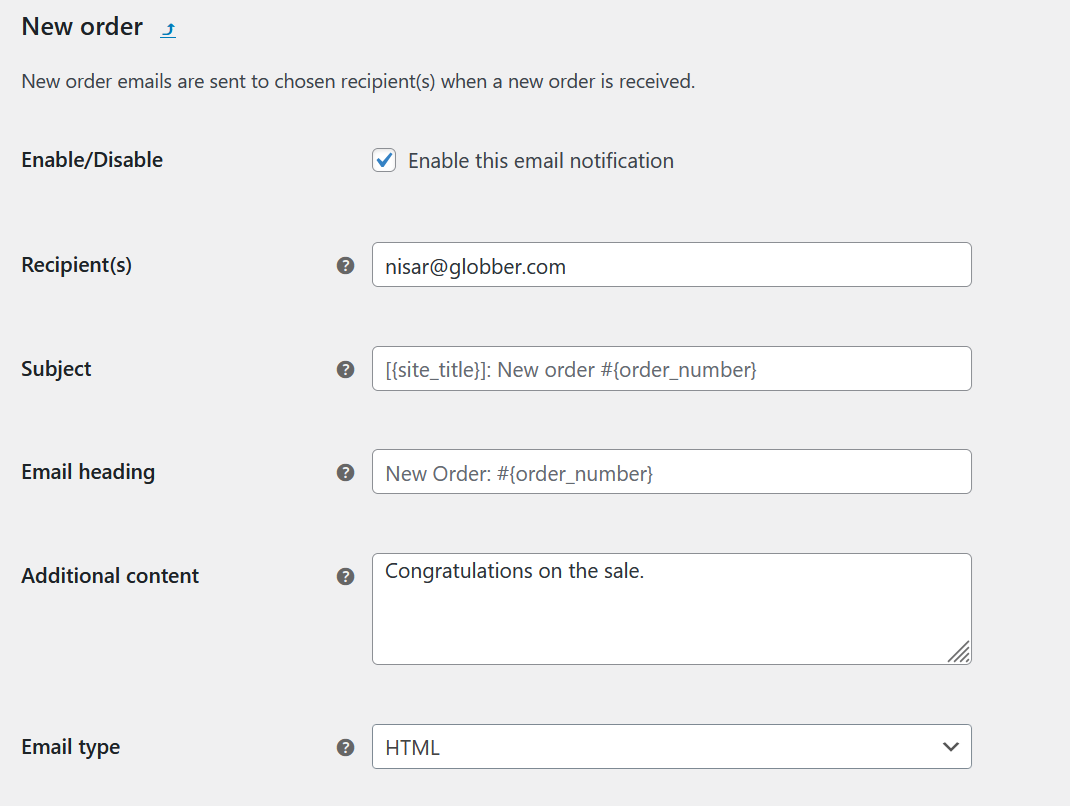Image resolution: width=1070 pixels, height=806 pixels.
Task: Click the Email heading input field
Action: point(671,472)
